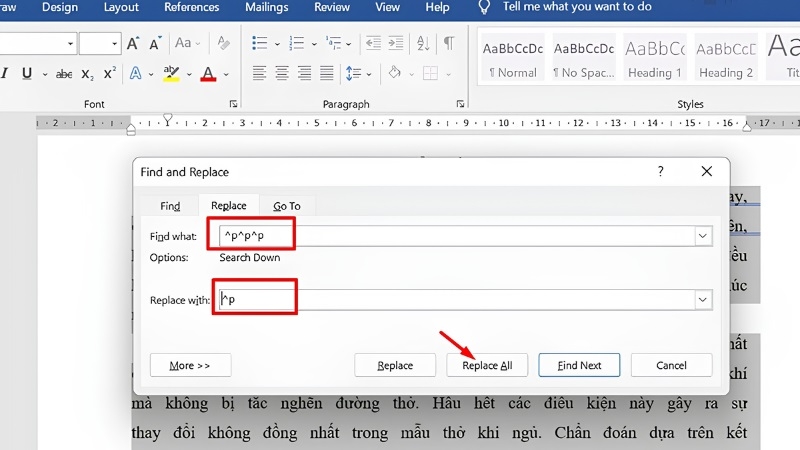The image size is (800, 450).
Task: Apply underline formatting
Action: [27, 74]
